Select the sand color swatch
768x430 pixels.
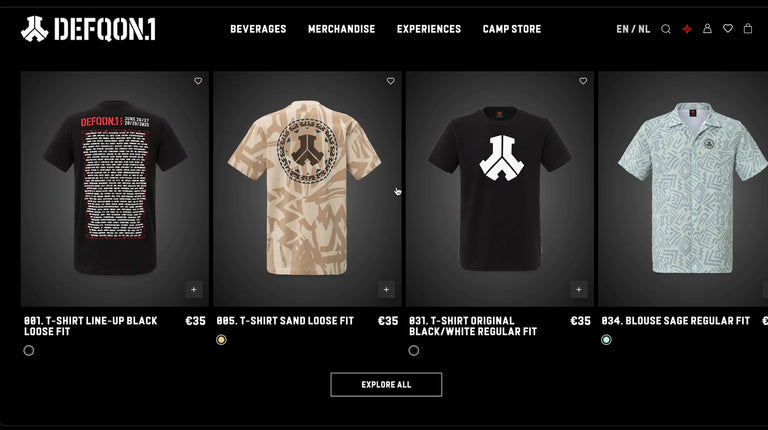(x=221, y=339)
